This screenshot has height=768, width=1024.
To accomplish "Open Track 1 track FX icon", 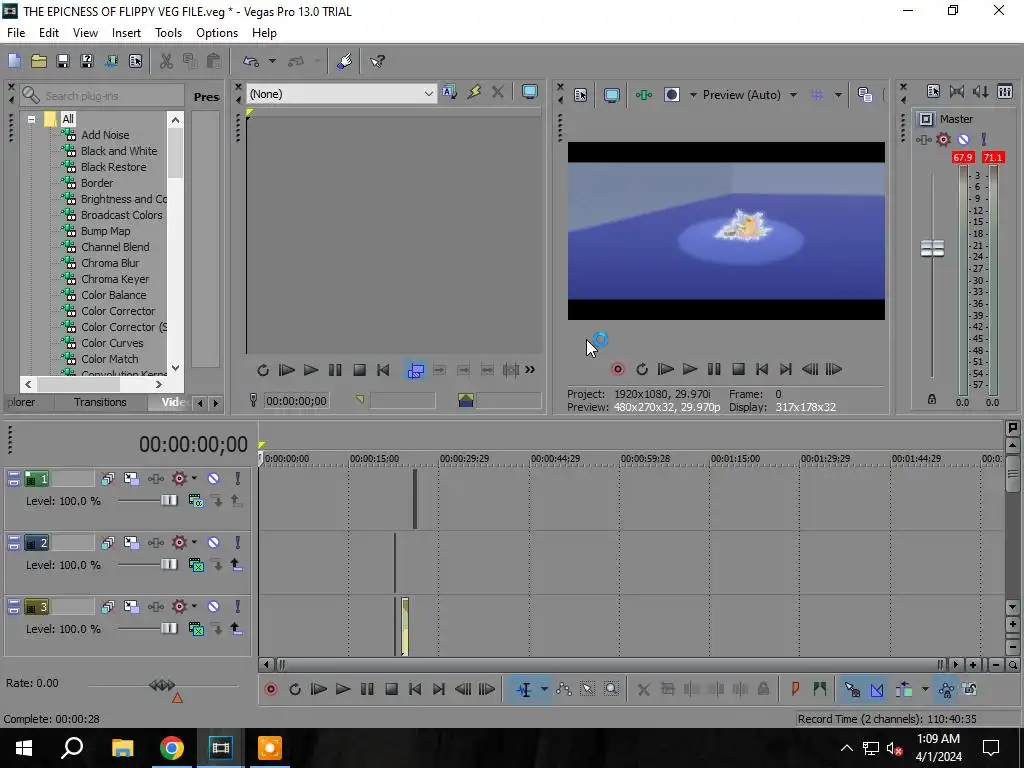I will tap(155, 479).
